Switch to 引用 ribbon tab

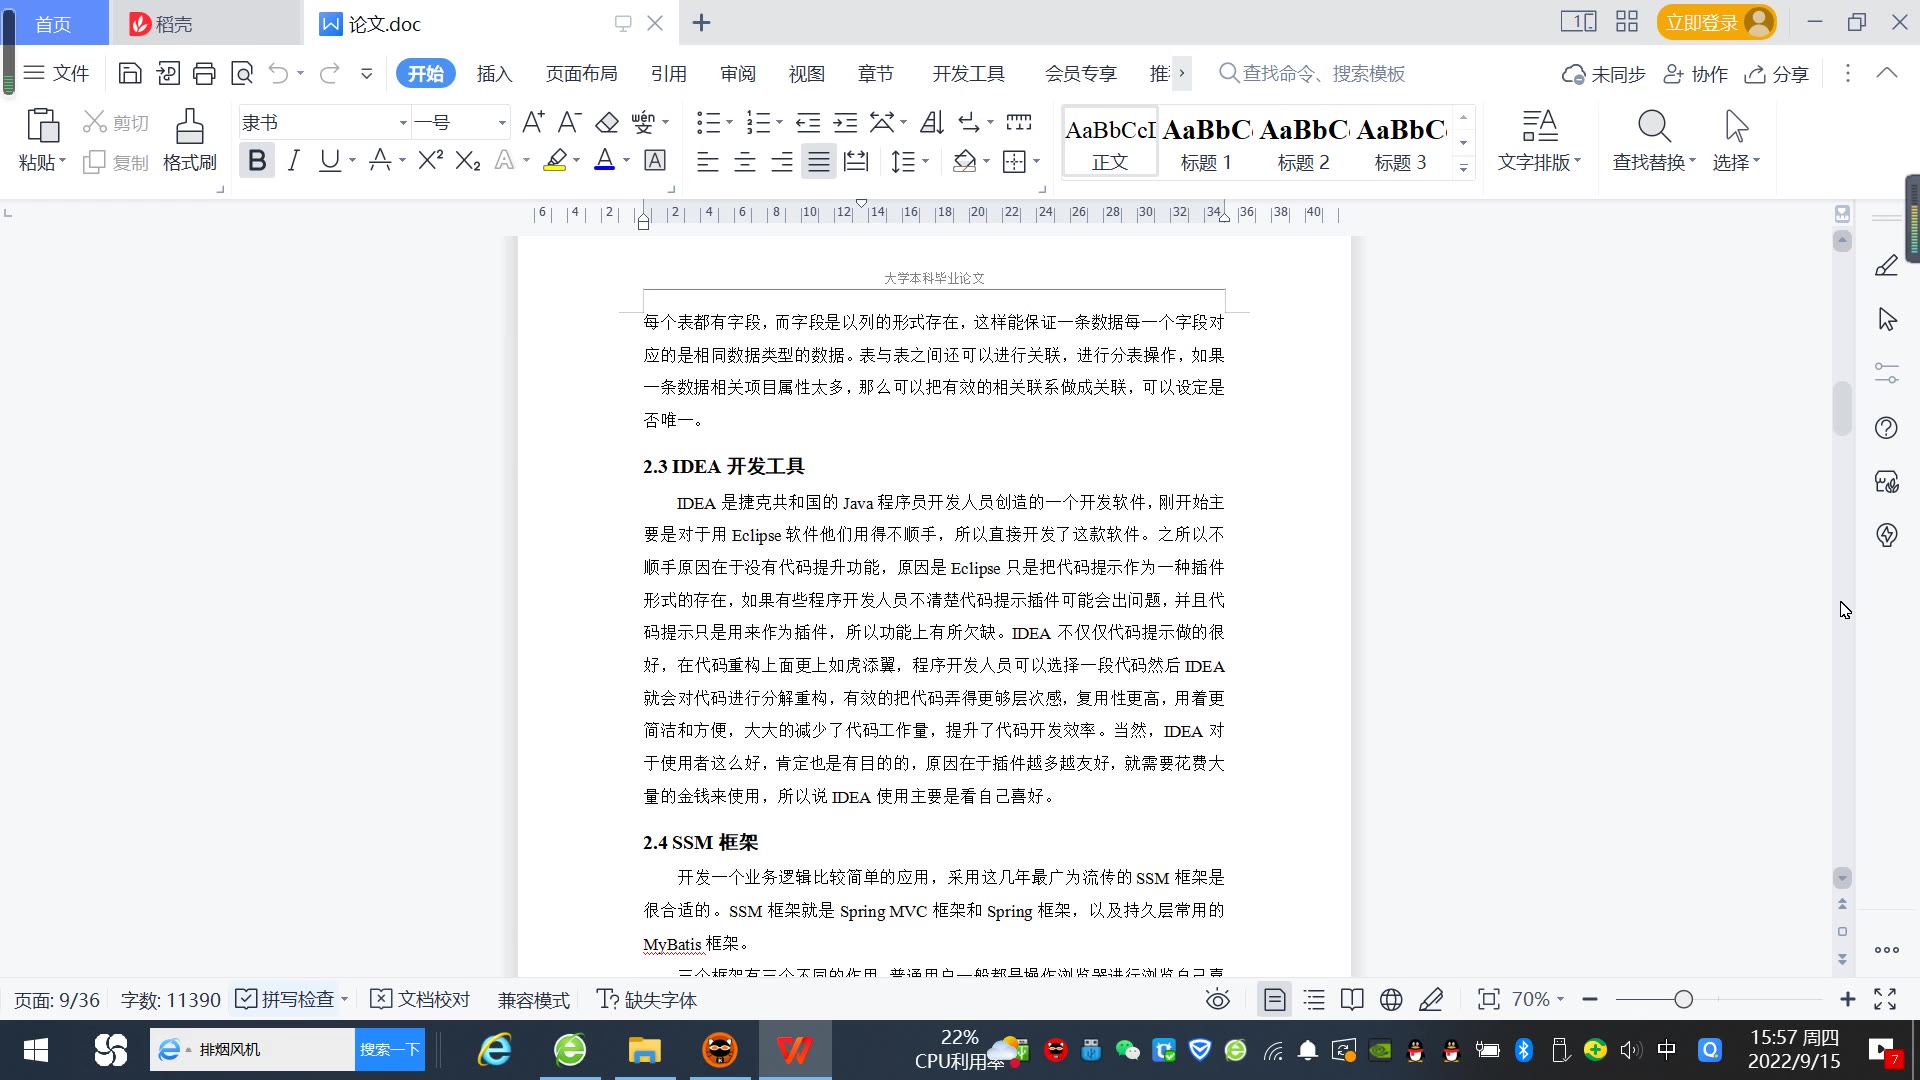point(669,74)
